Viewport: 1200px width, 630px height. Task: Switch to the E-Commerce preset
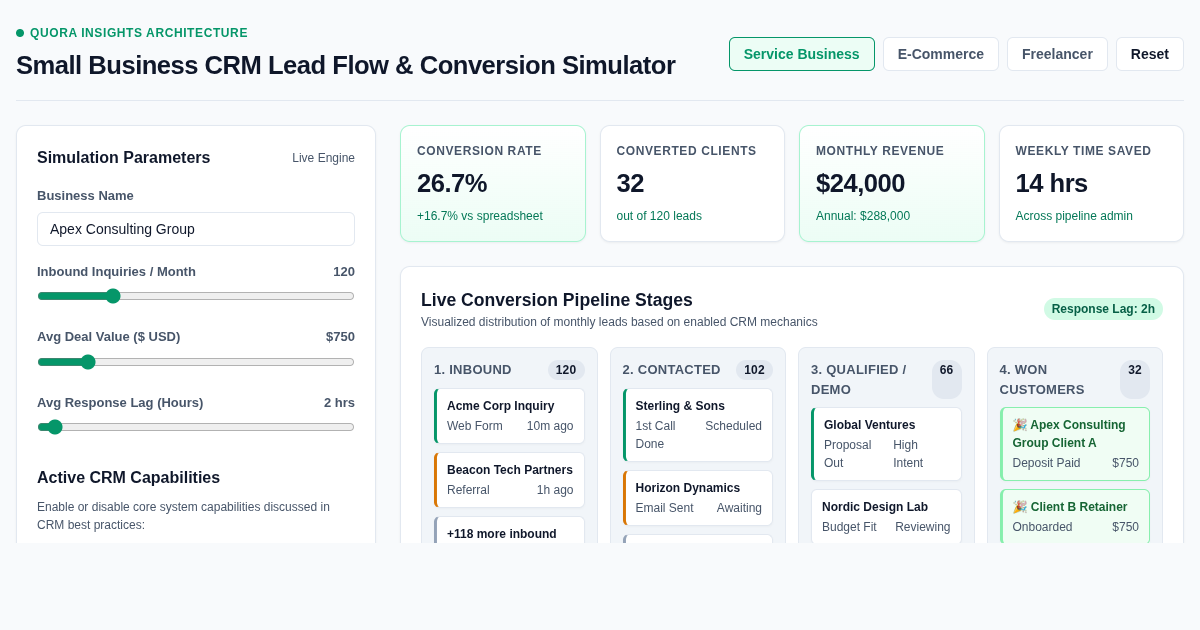(x=941, y=54)
